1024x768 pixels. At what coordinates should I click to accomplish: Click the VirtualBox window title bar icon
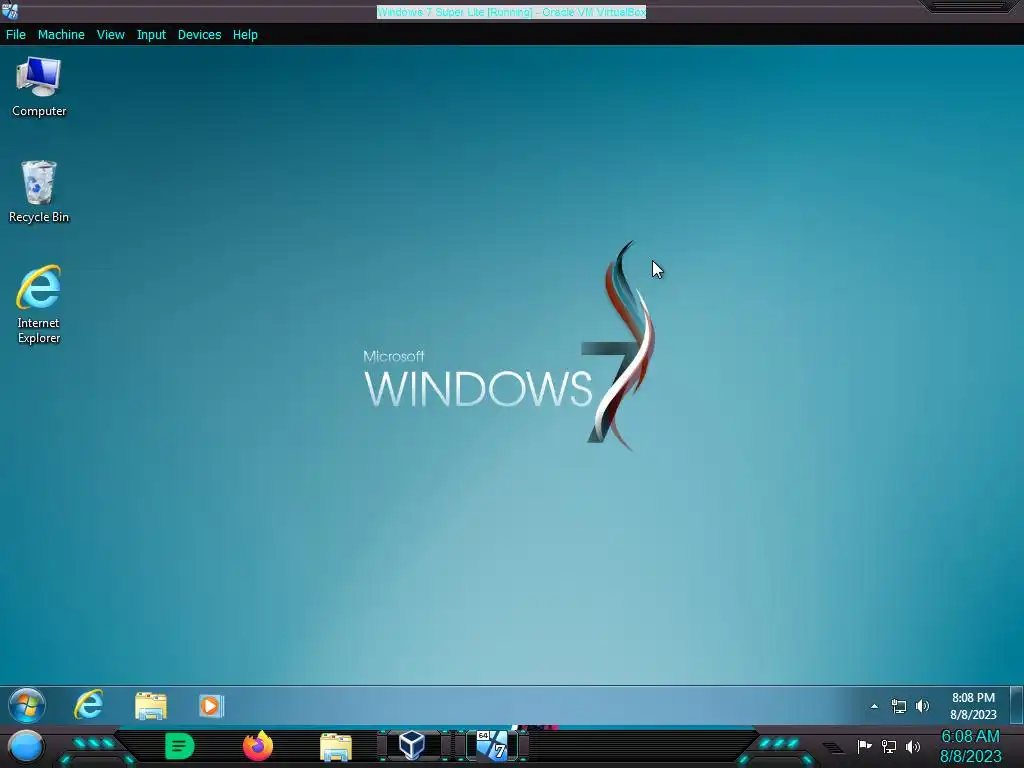[10, 11]
